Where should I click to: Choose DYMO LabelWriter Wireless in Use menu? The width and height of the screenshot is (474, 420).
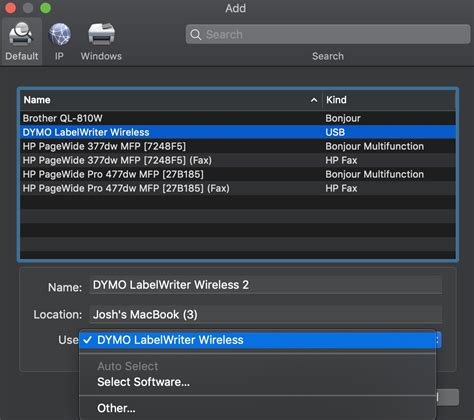click(x=257, y=340)
